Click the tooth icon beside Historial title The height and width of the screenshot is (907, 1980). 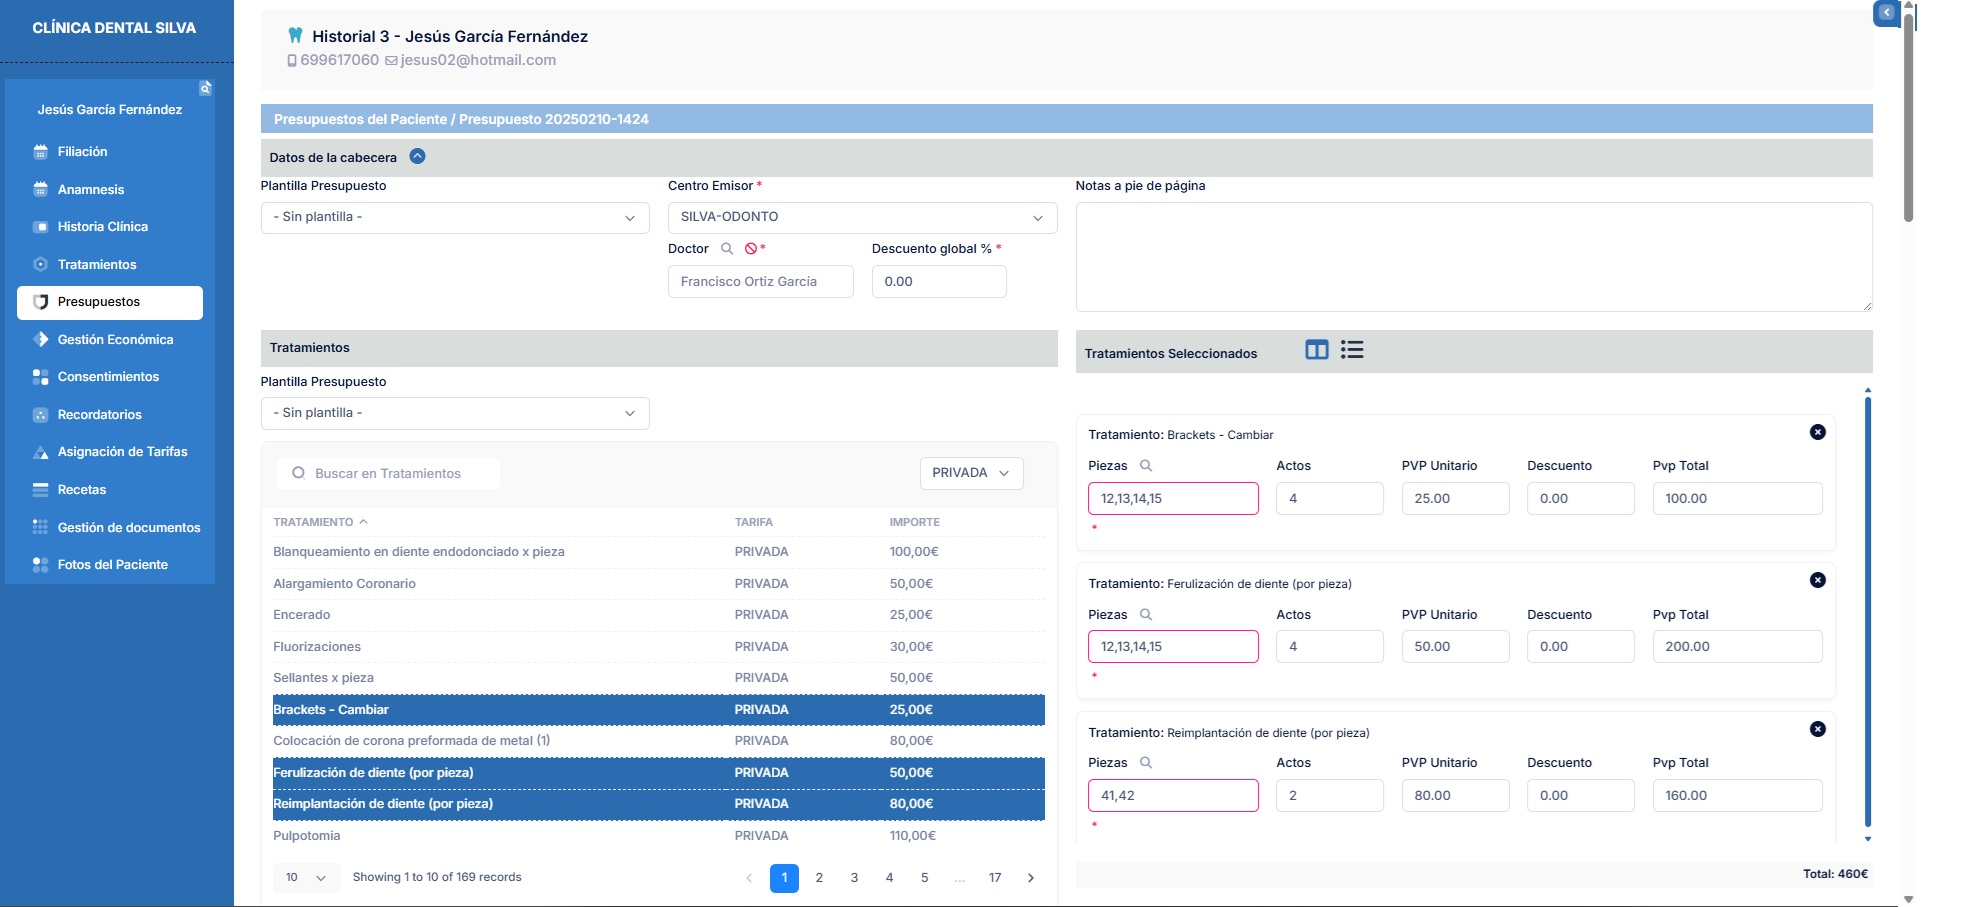[295, 36]
